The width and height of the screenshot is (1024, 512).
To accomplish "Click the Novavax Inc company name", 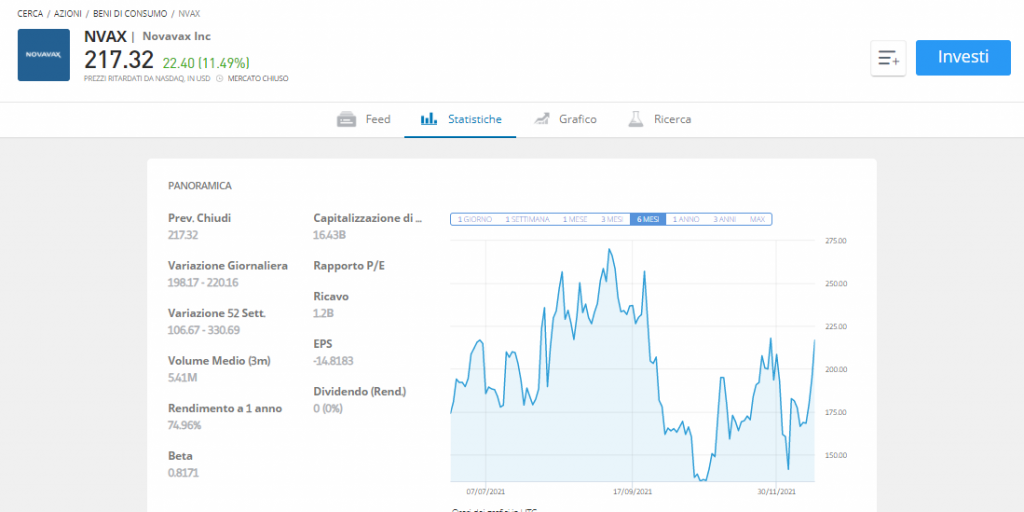I will (x=176, y=37).
